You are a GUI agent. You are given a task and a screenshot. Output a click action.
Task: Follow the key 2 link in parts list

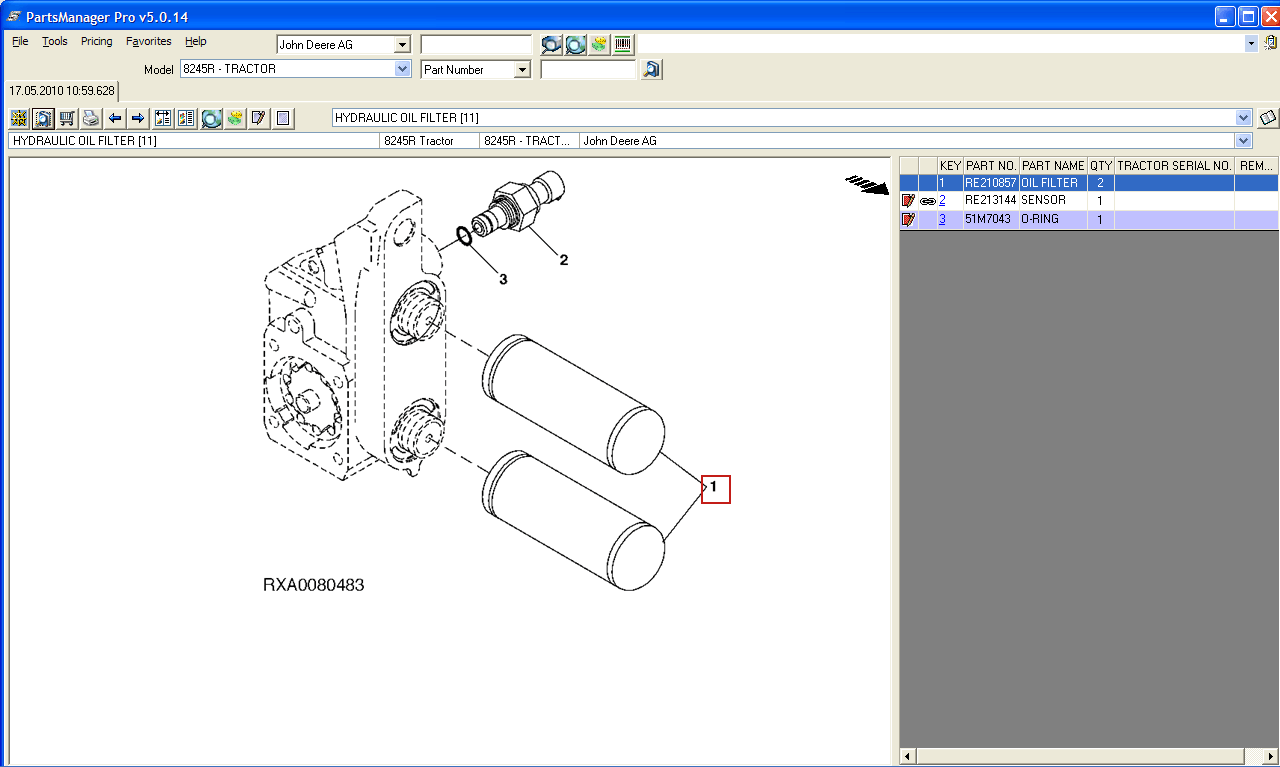[942, 200]
